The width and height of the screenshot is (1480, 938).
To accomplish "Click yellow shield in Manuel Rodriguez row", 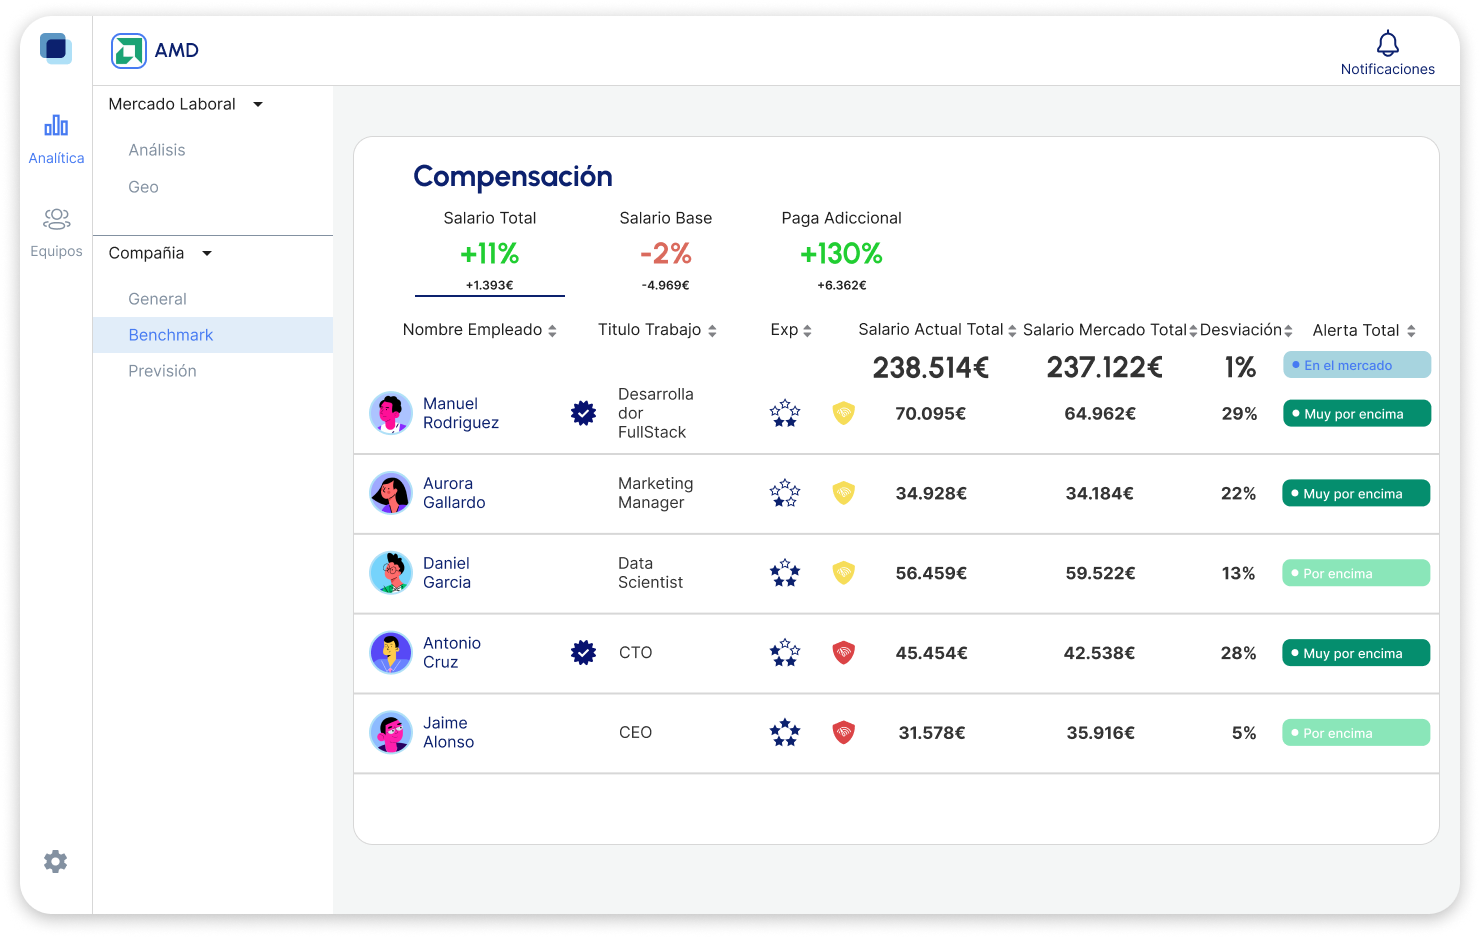I will coord(844,413).
